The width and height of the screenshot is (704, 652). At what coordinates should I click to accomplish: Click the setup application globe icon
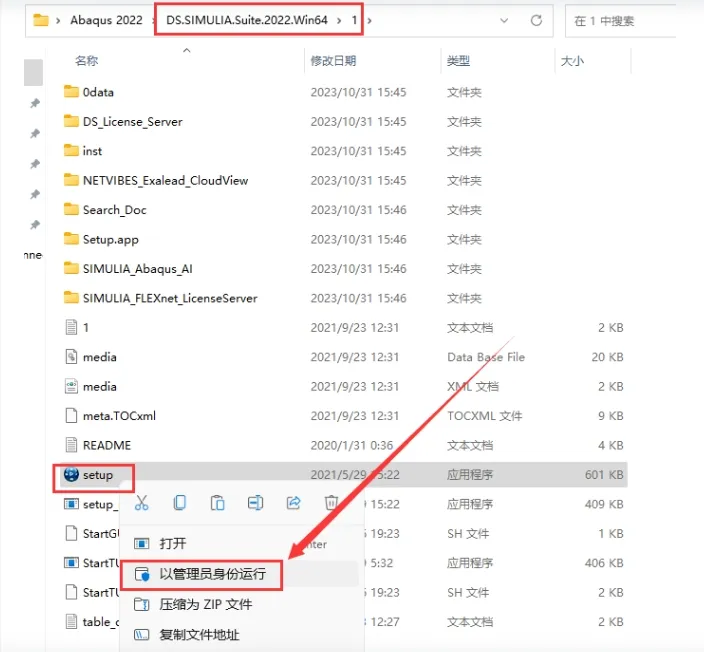tap(71, 475)
